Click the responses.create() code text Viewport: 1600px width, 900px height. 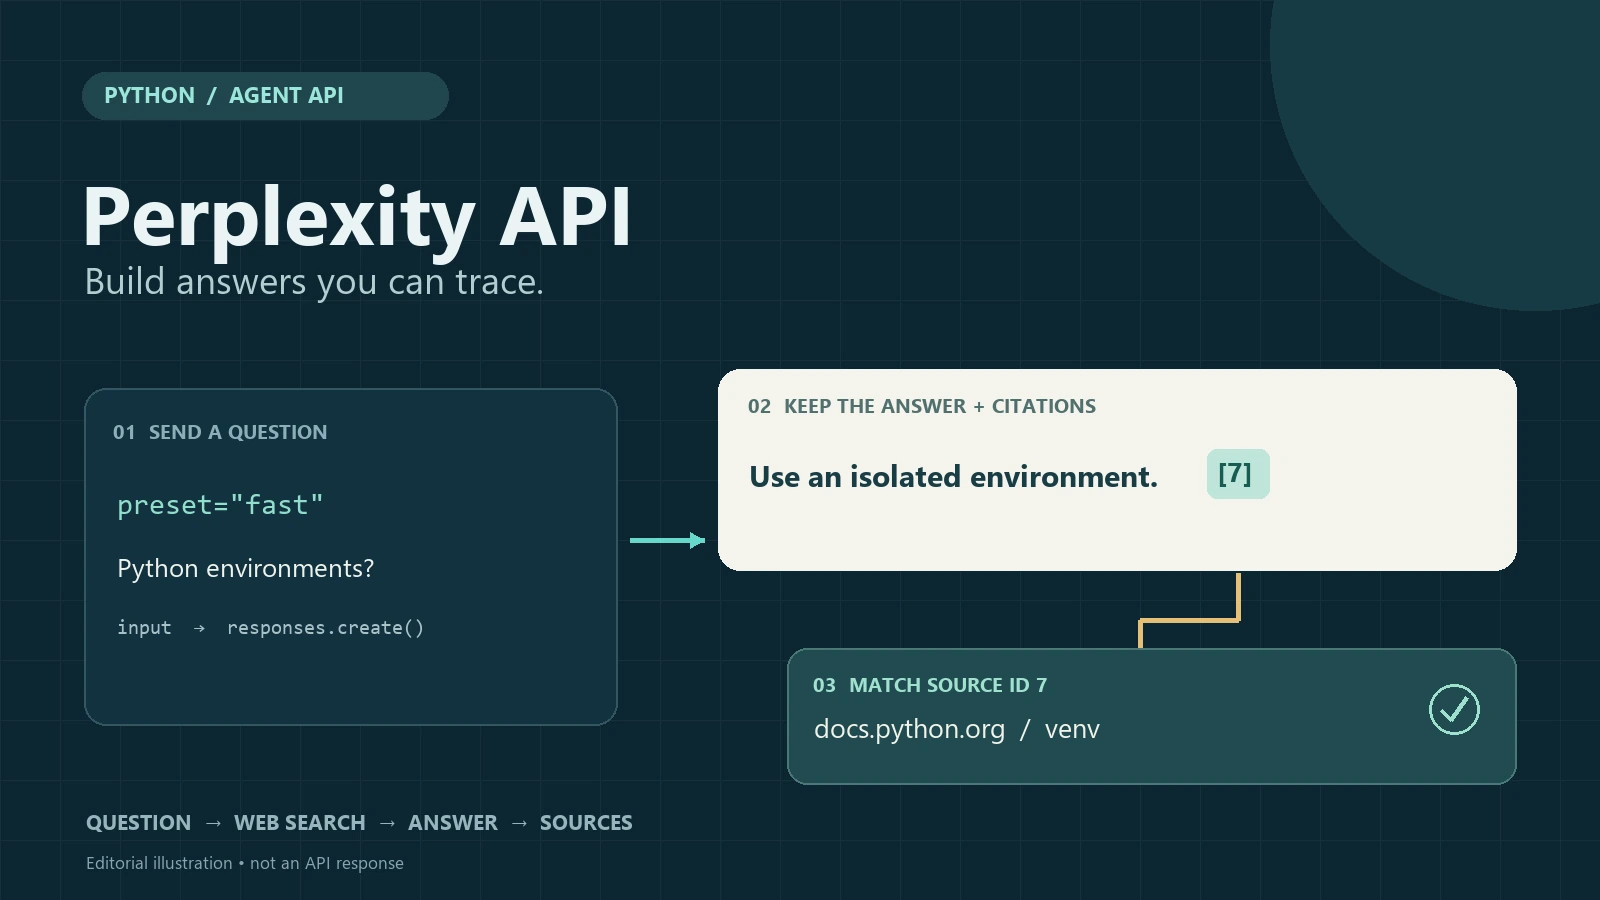[x=325, y=628]
